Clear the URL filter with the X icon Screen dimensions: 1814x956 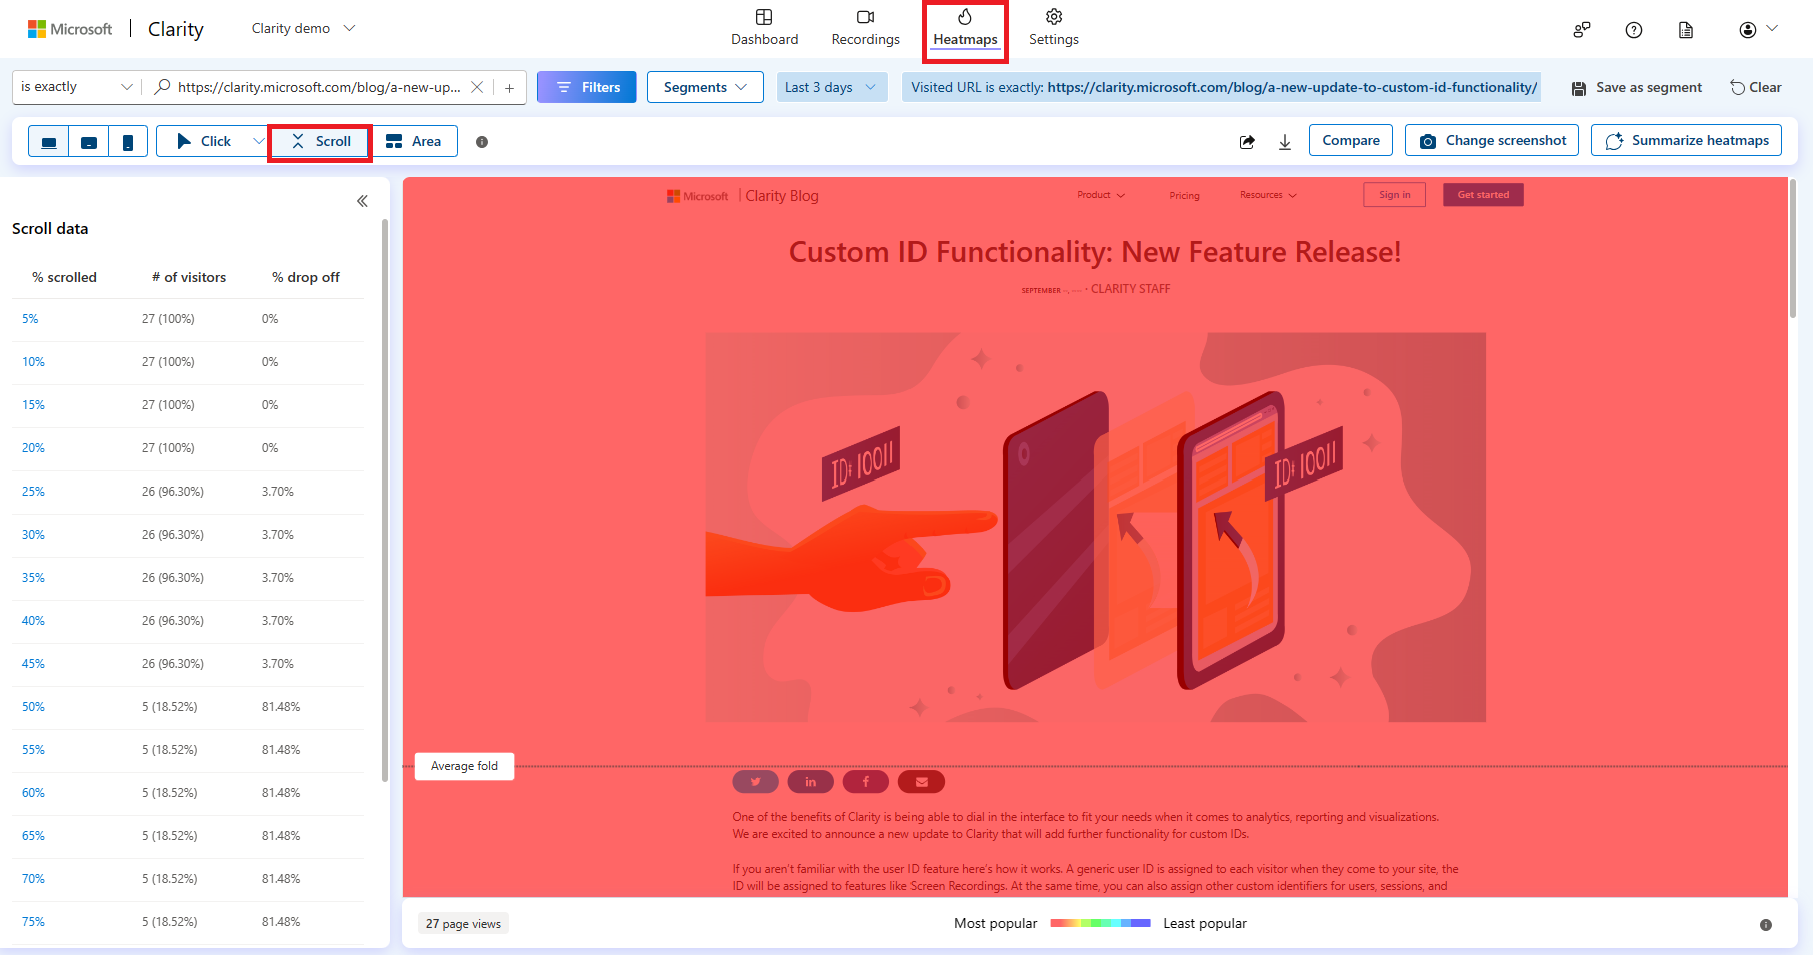click(x=477, y=87)
